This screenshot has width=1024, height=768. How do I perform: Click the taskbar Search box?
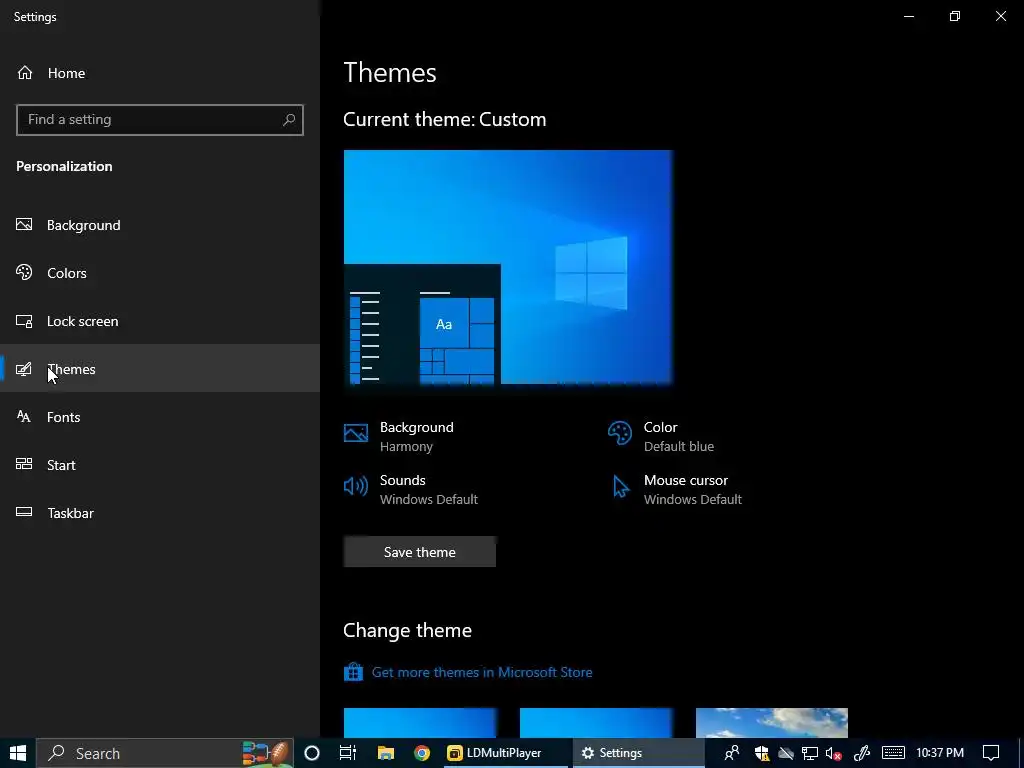[165, 753]
